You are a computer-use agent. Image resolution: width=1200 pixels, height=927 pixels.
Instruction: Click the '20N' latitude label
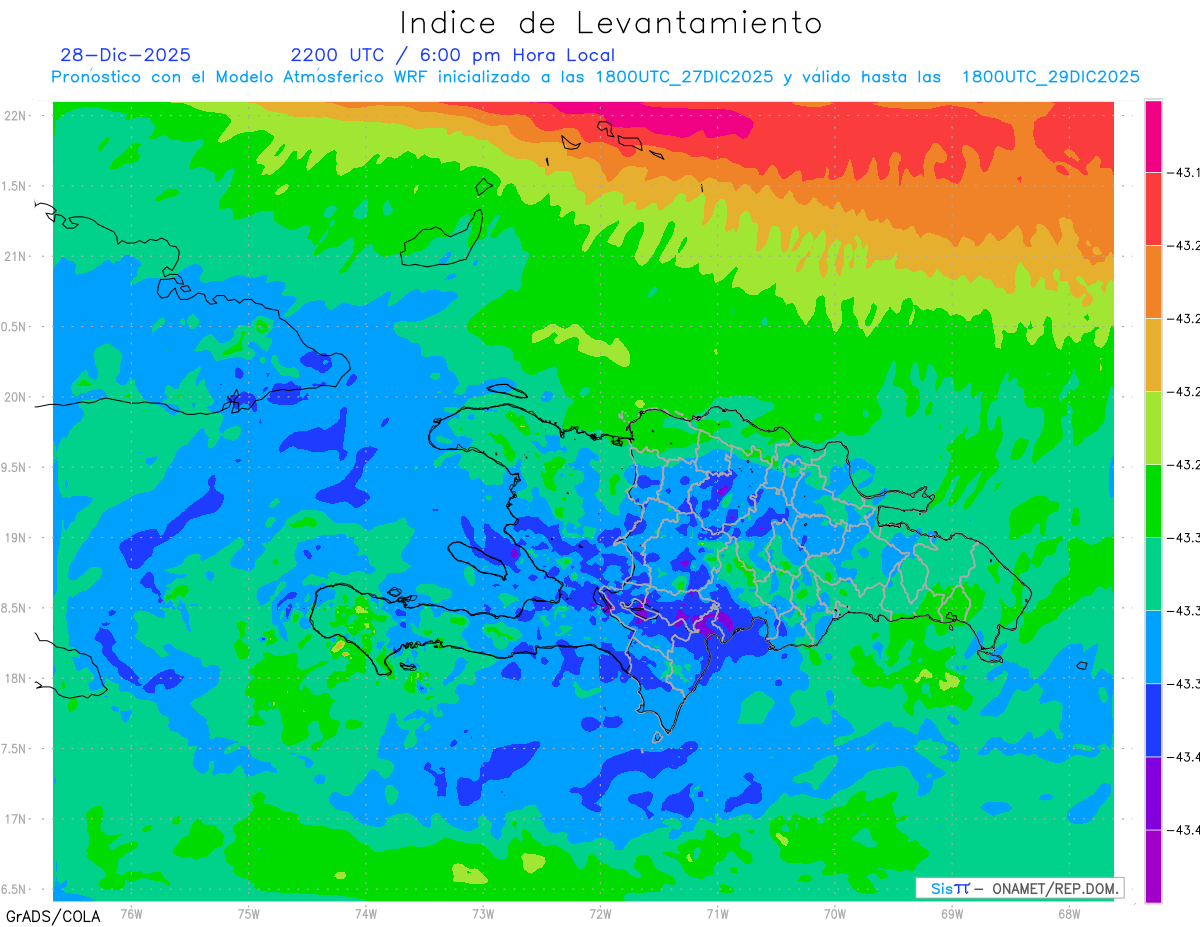[15, 397]
